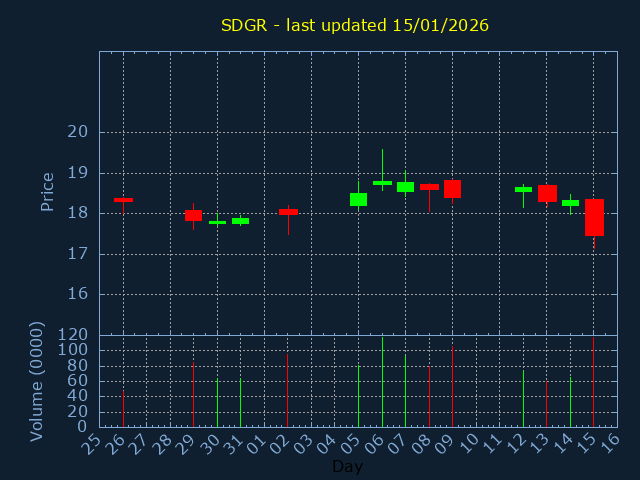Select the green candlestick on day 05
The width and height of the screenshot is (640, 480).
click(x=358, y=199)
